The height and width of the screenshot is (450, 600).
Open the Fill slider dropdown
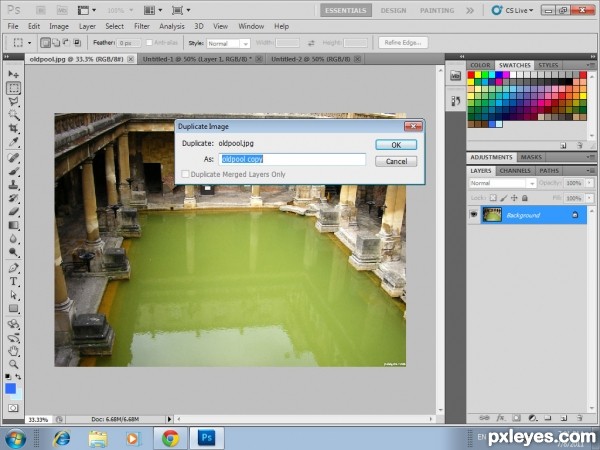click(x=590, y=198)
